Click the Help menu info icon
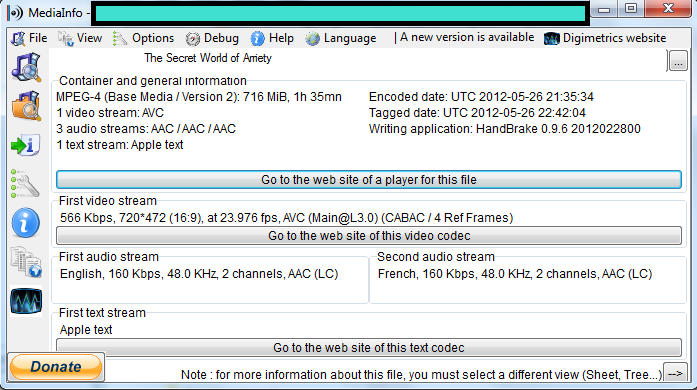 (x=257, y=39)
